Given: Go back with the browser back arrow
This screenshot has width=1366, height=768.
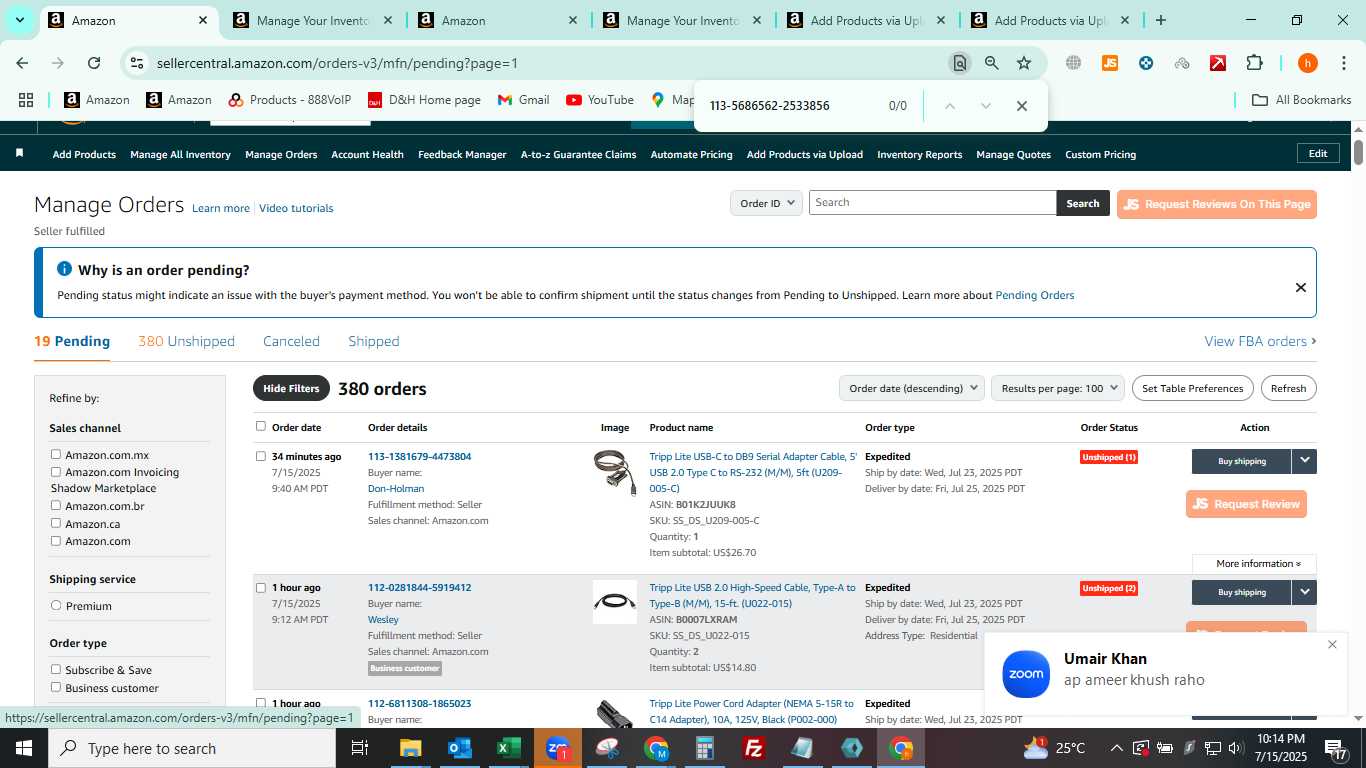Looking at the screenshot, I should coord(22,63).
